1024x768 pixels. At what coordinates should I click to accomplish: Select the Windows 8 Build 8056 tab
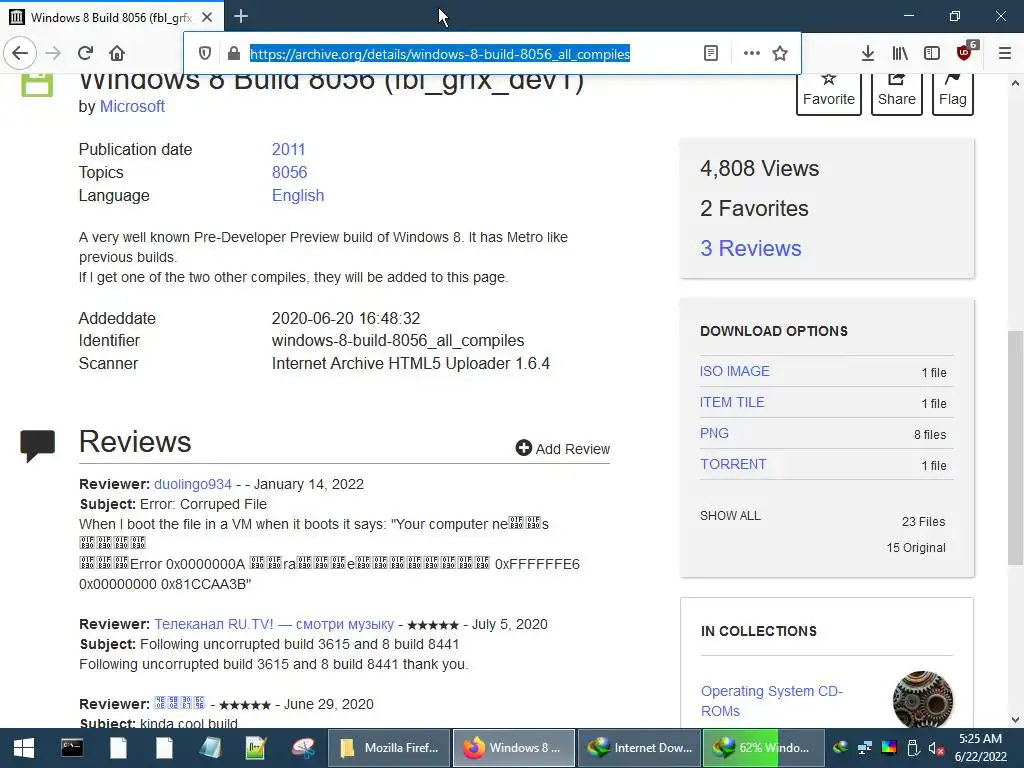tap(111, 17)
